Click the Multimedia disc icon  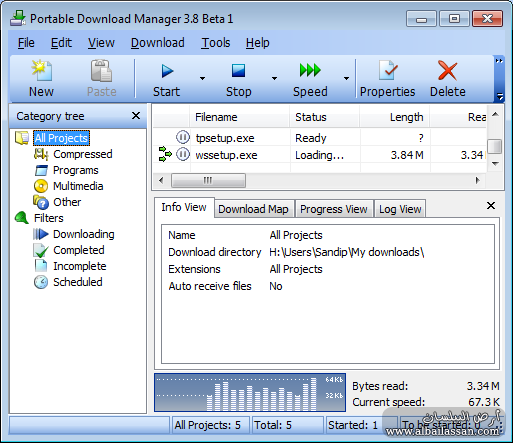coord(41,186)
